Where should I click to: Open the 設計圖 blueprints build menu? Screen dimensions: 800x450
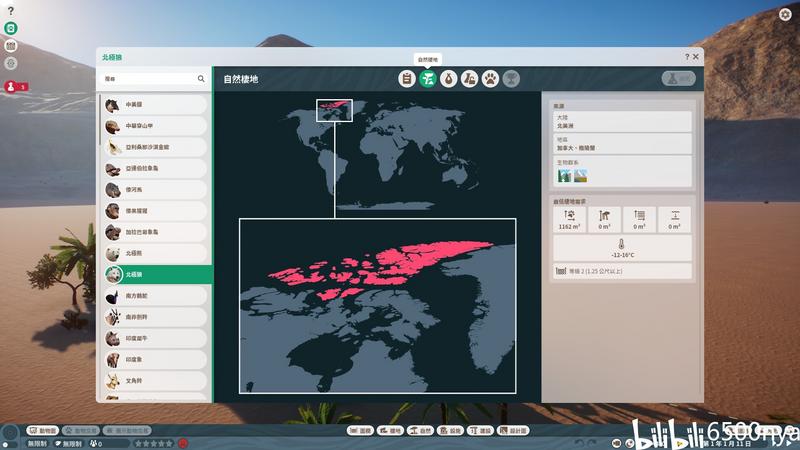[514, 431]
